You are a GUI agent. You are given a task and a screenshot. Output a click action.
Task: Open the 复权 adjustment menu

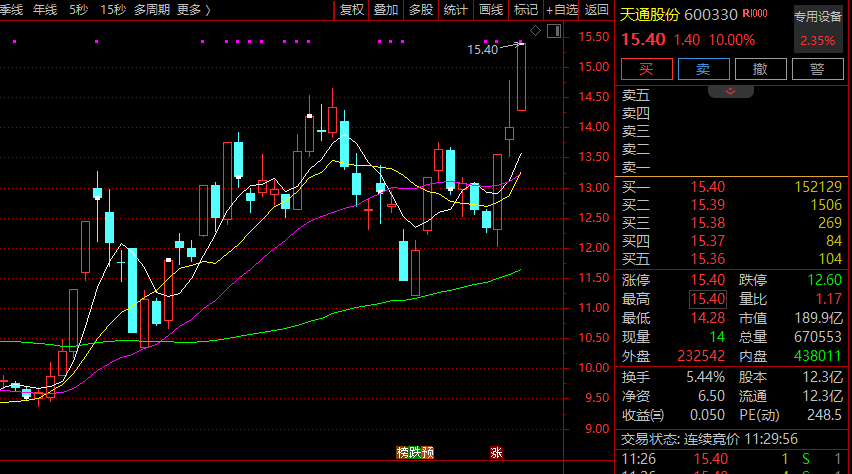click(352, 10)
